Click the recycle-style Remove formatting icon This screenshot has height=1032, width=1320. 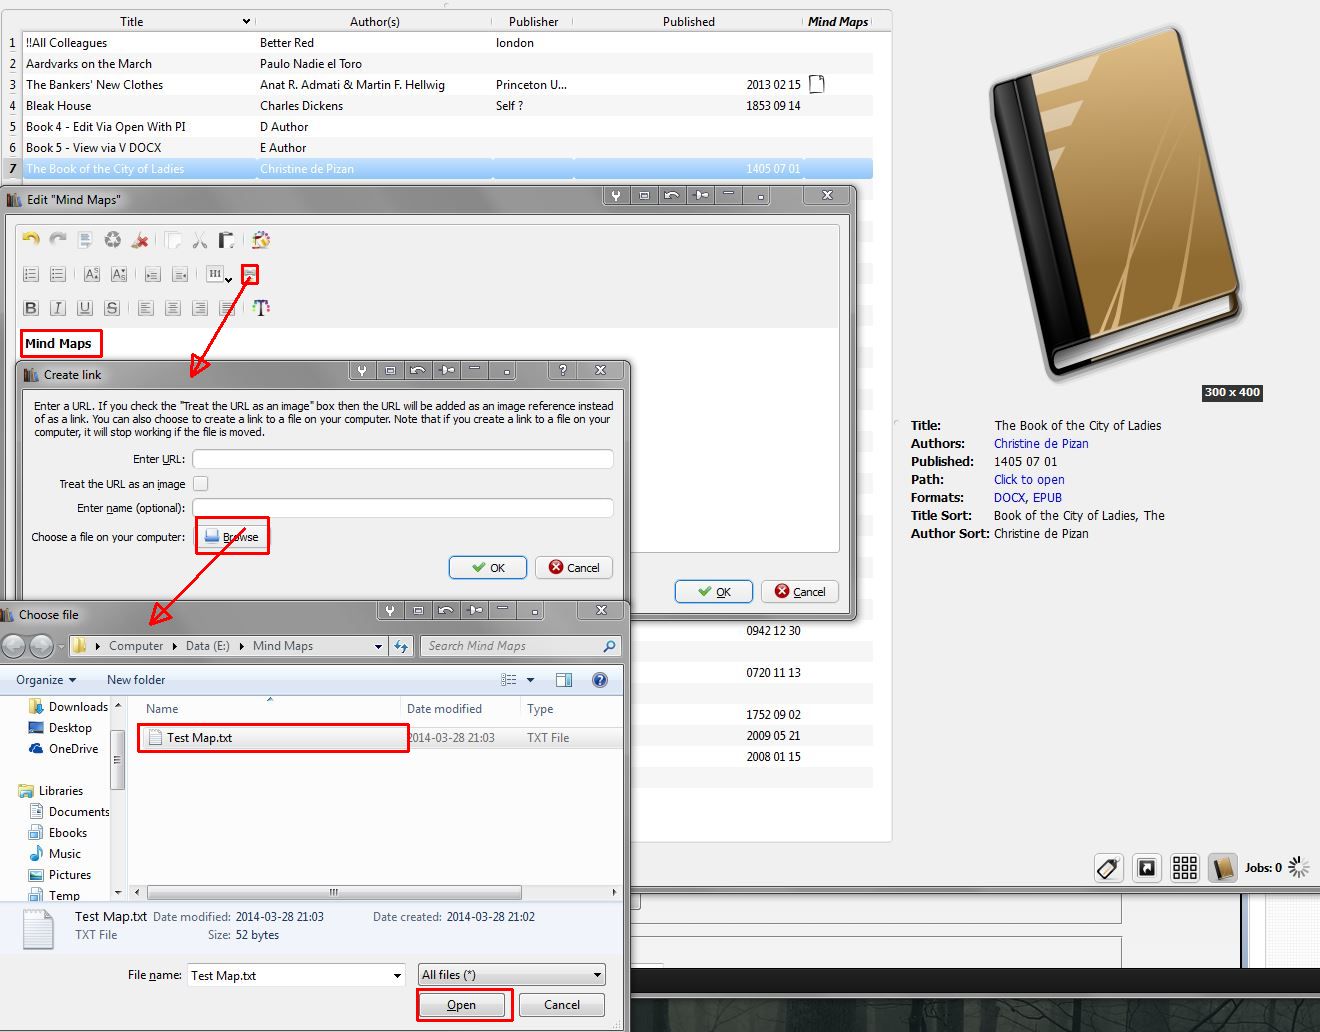pos(113,240)
